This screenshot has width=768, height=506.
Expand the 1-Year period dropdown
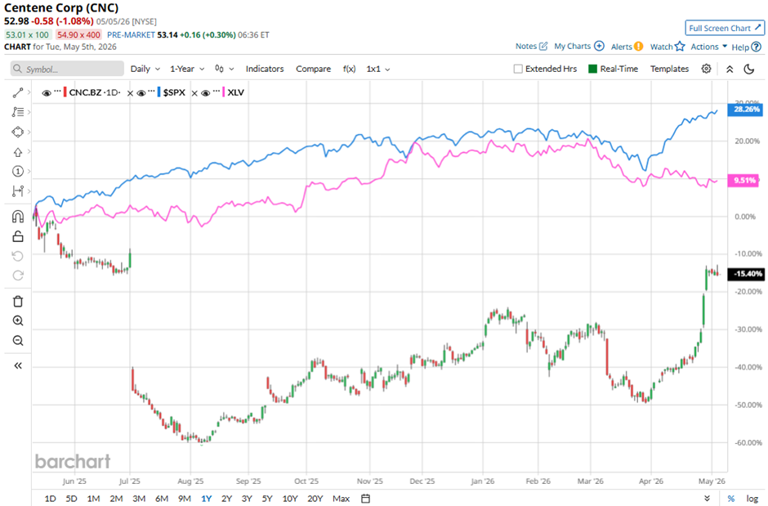187,69
